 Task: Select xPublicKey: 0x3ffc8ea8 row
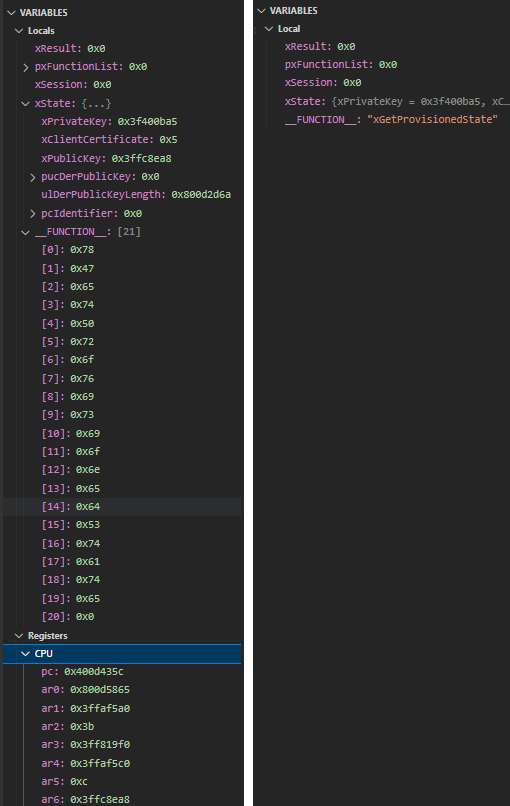(106, 158)
